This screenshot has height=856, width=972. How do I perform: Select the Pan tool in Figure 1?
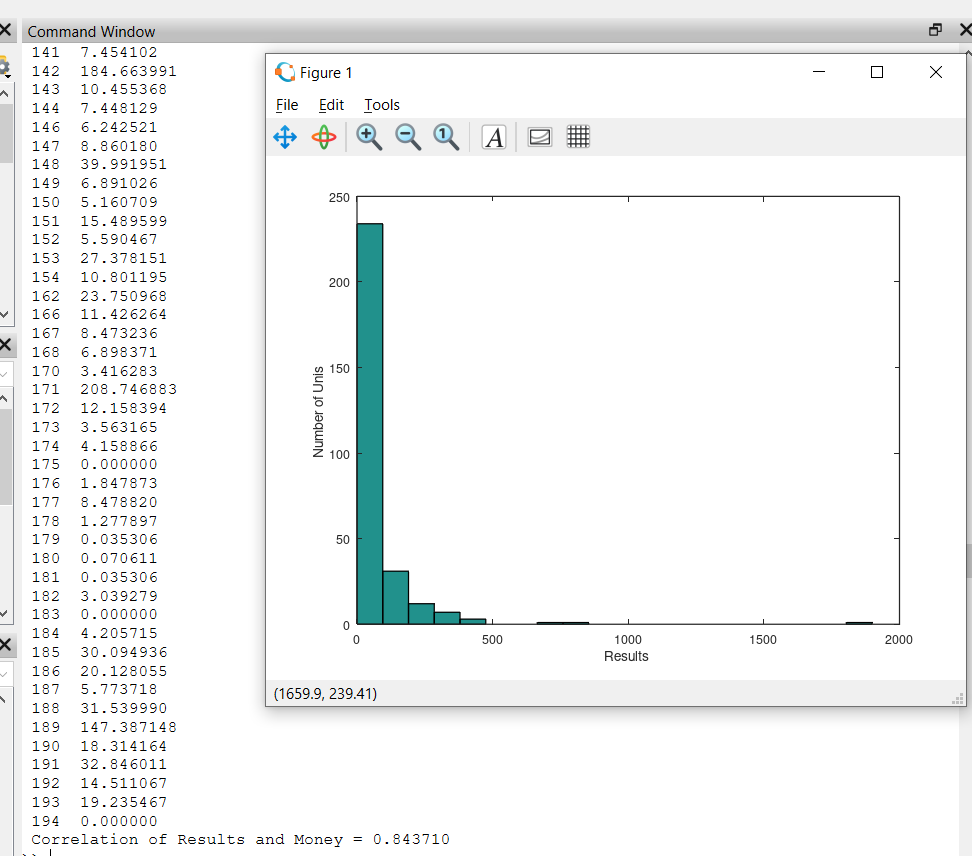285,138
